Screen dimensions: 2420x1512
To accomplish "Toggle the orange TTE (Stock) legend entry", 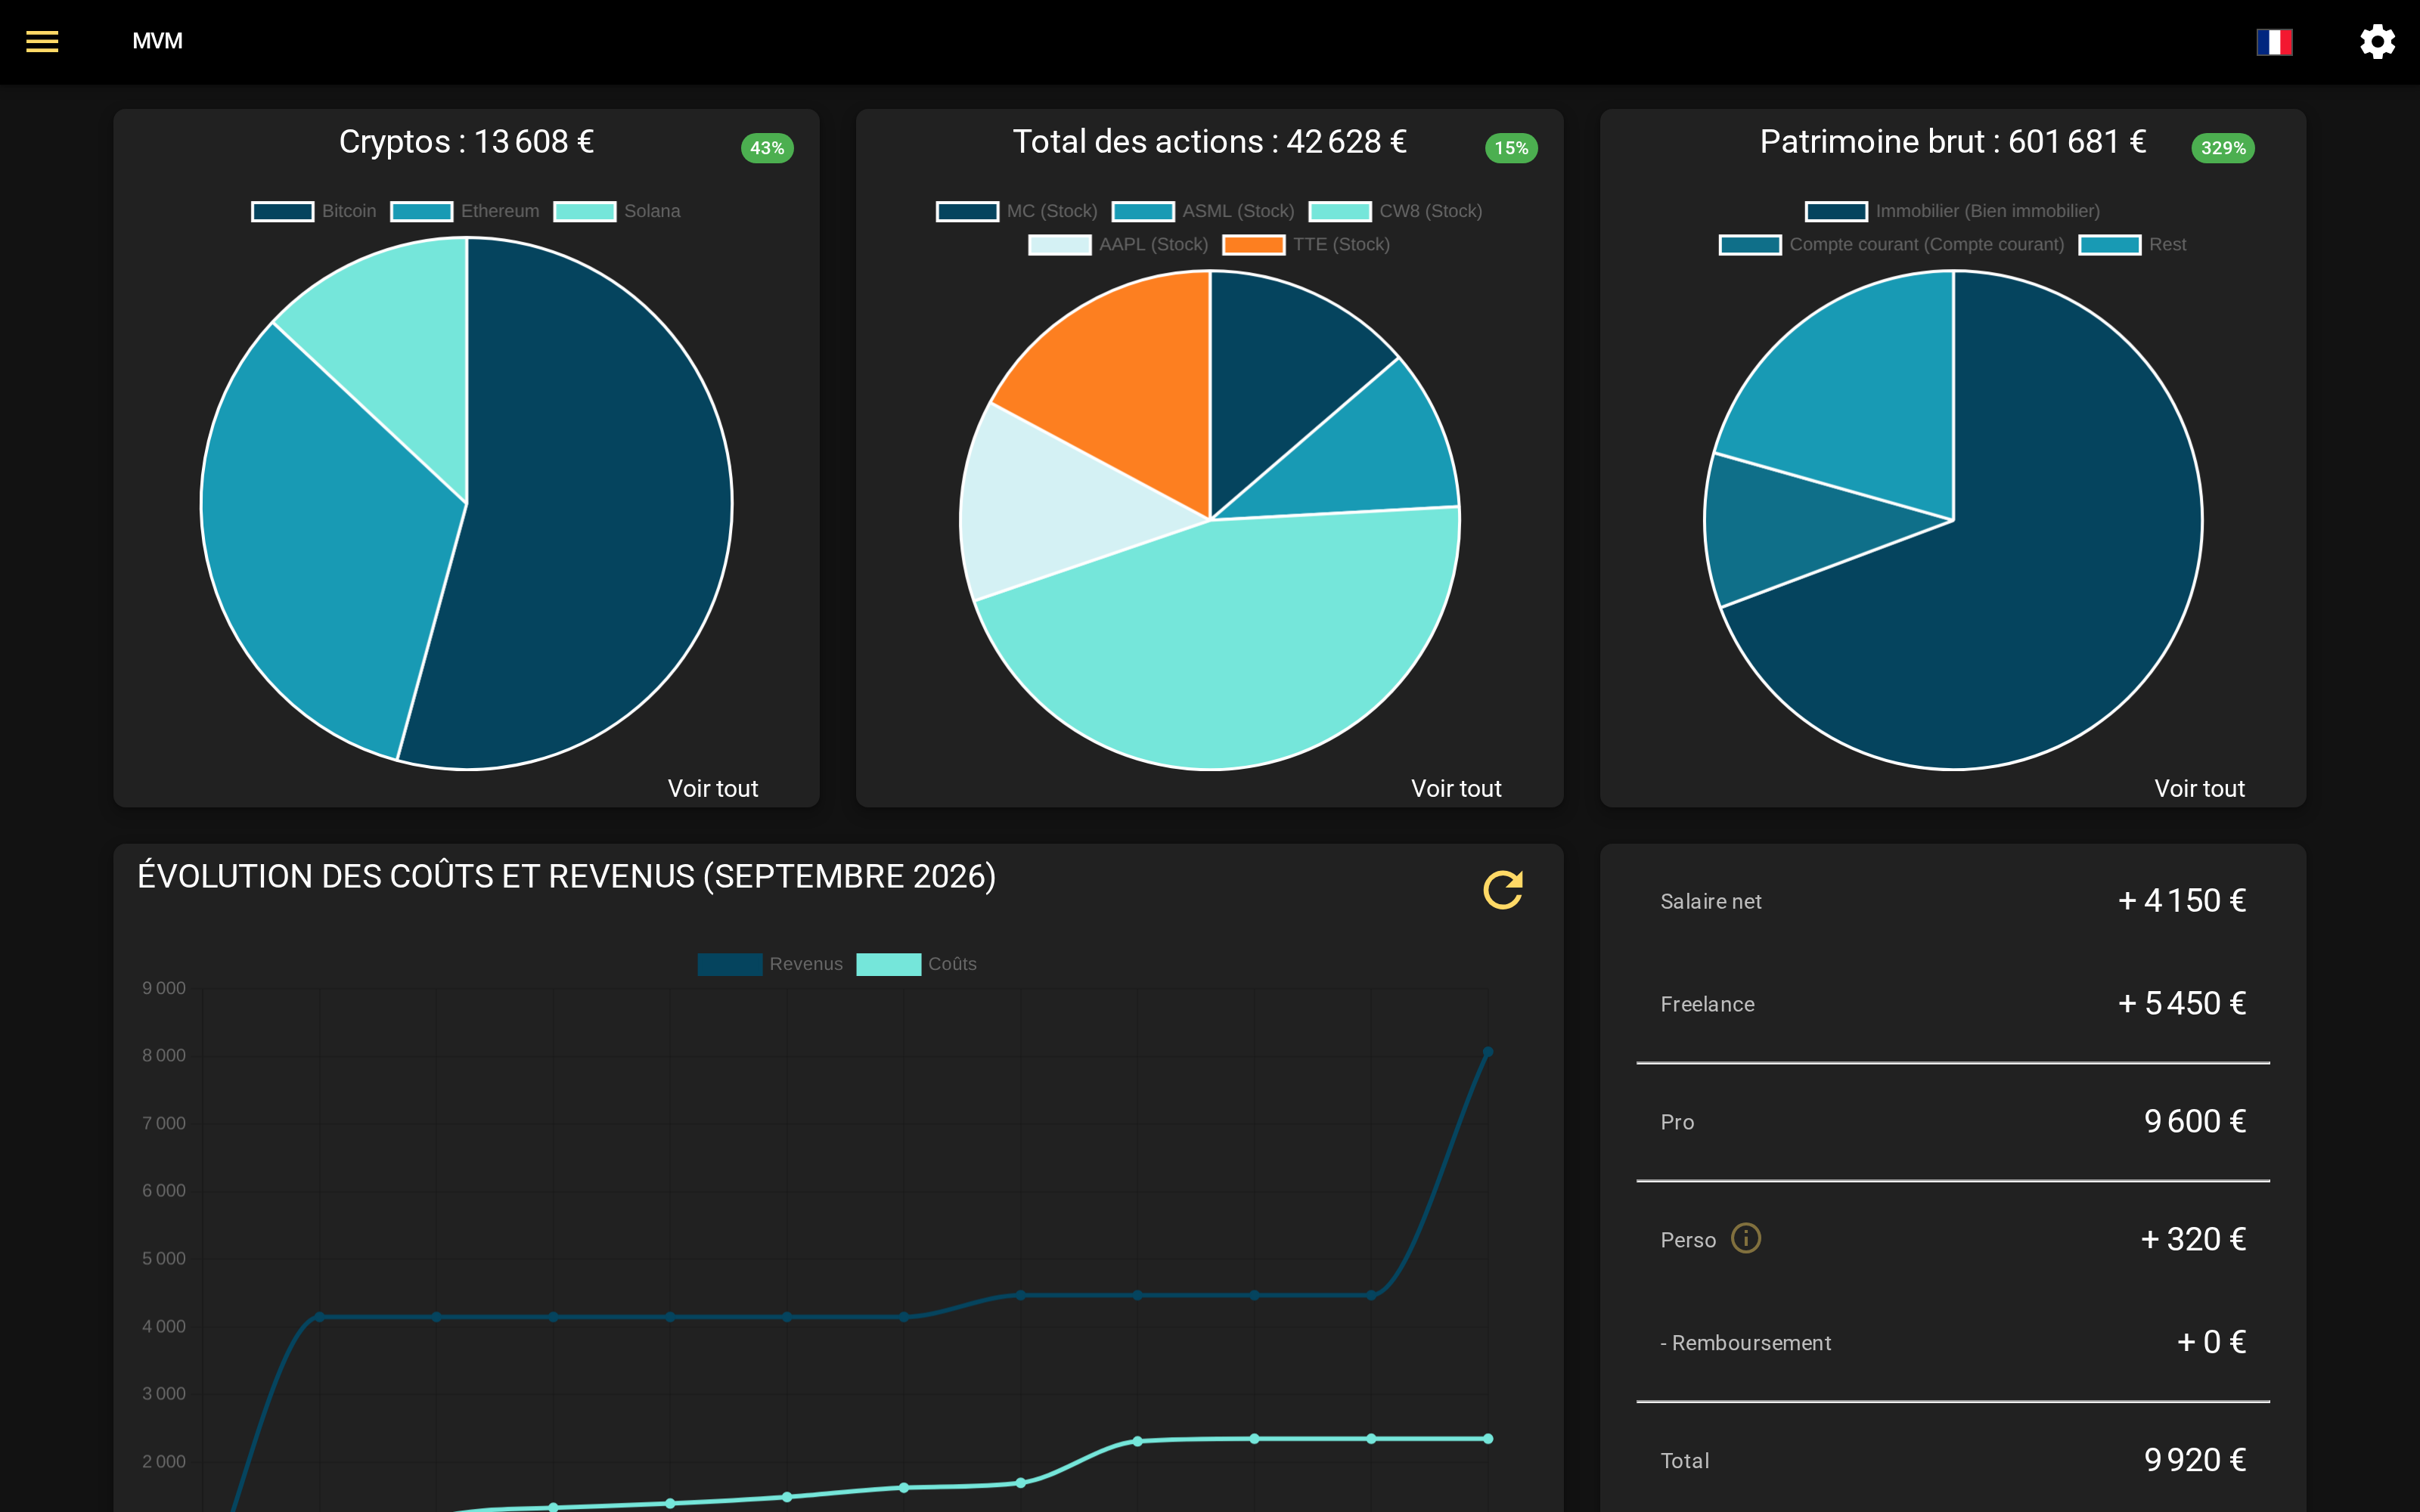I will 1306,244.
